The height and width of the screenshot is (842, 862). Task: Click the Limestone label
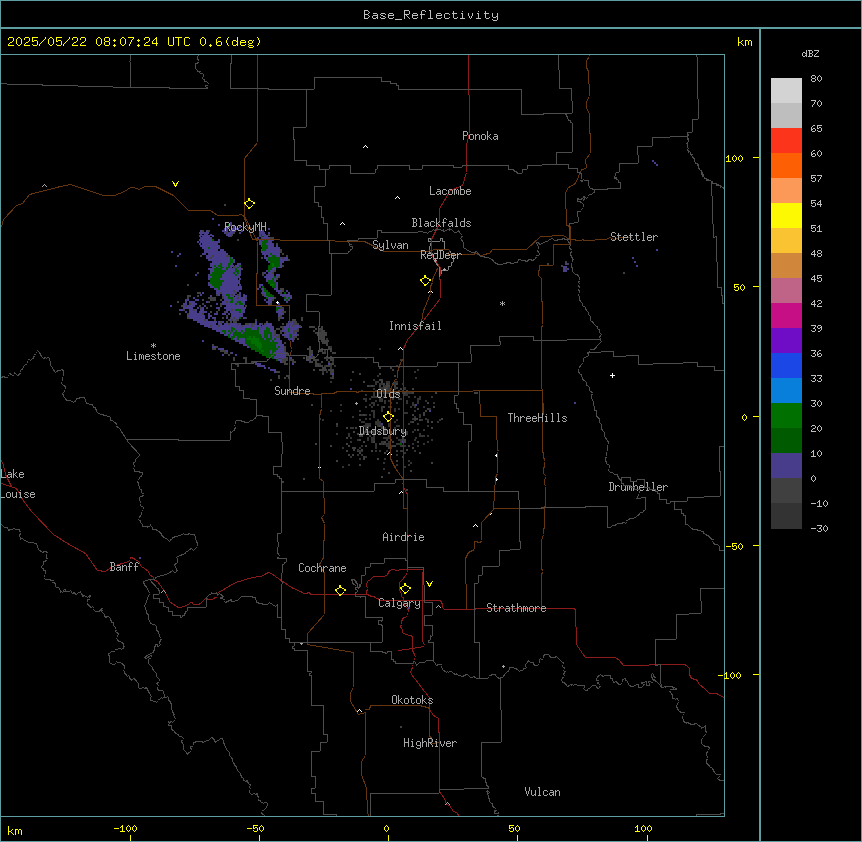tap(153, 356)
